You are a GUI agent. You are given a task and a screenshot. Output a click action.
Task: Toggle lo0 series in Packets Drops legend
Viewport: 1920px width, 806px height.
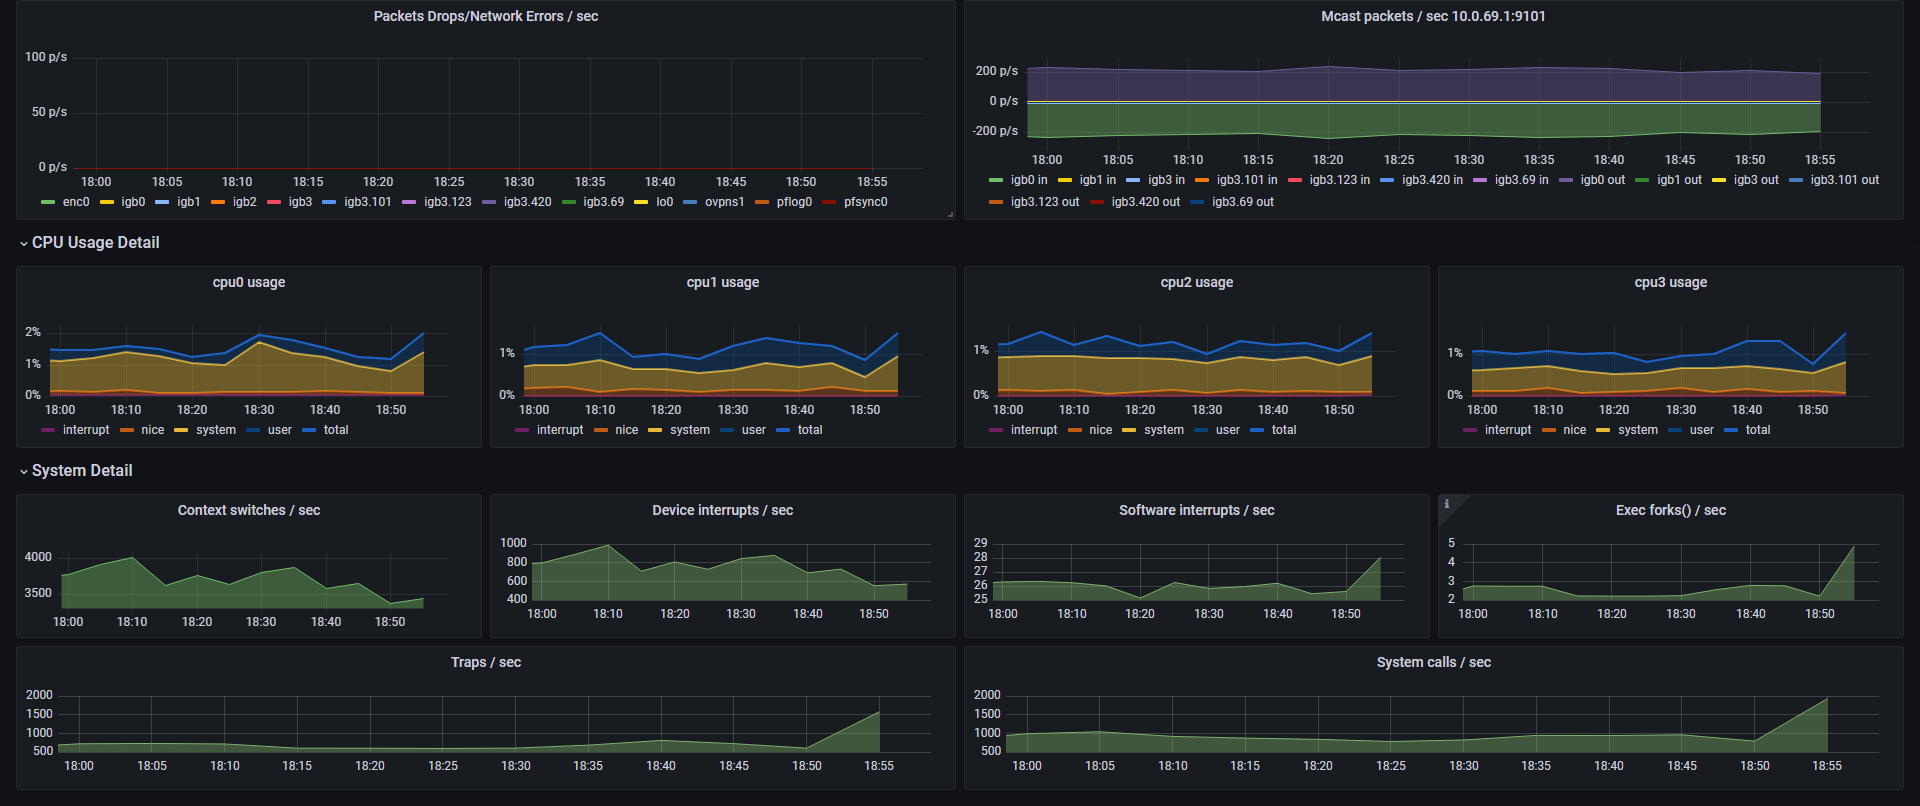tap(665, 202)
